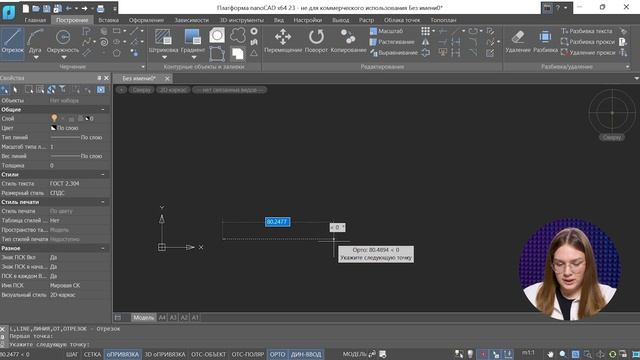Toggle СЕТКА grid display
Viewport: 640px width, 360px height.
coord(92,354)
